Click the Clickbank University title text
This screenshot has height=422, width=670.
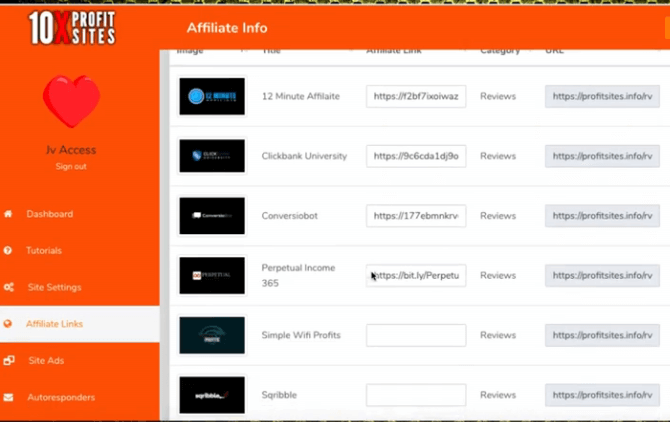click(x=304, y=156)
